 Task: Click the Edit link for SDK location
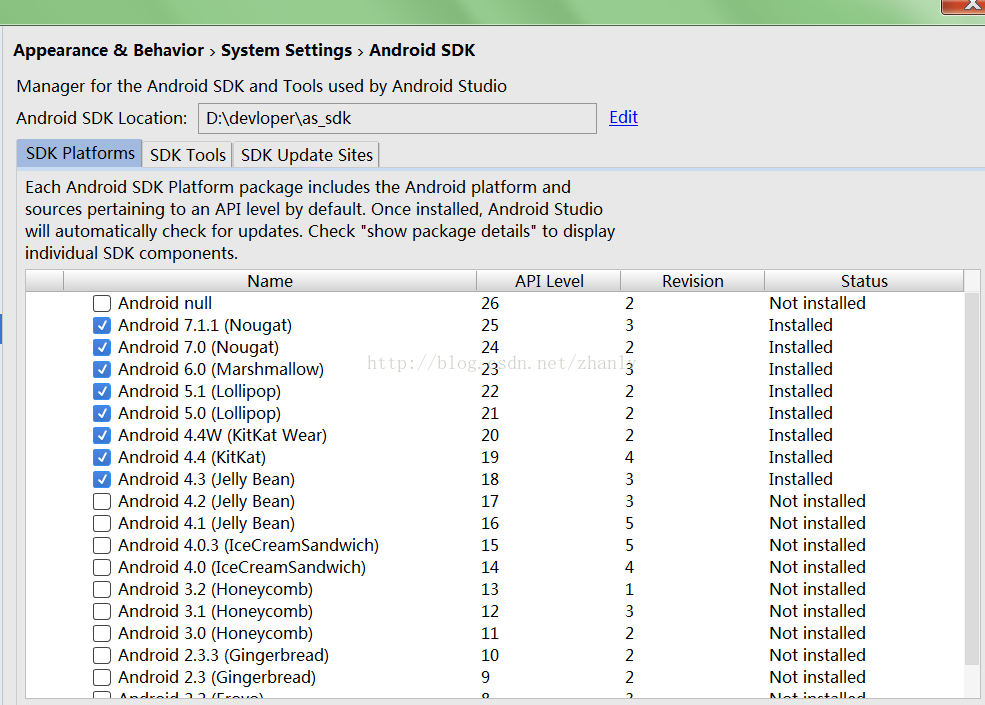[x=623, y=118]
